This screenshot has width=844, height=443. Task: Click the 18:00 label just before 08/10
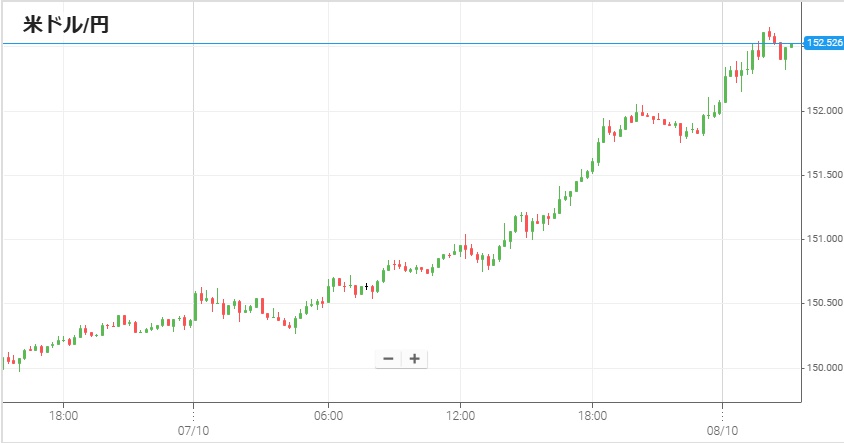[x=592, y=414]
